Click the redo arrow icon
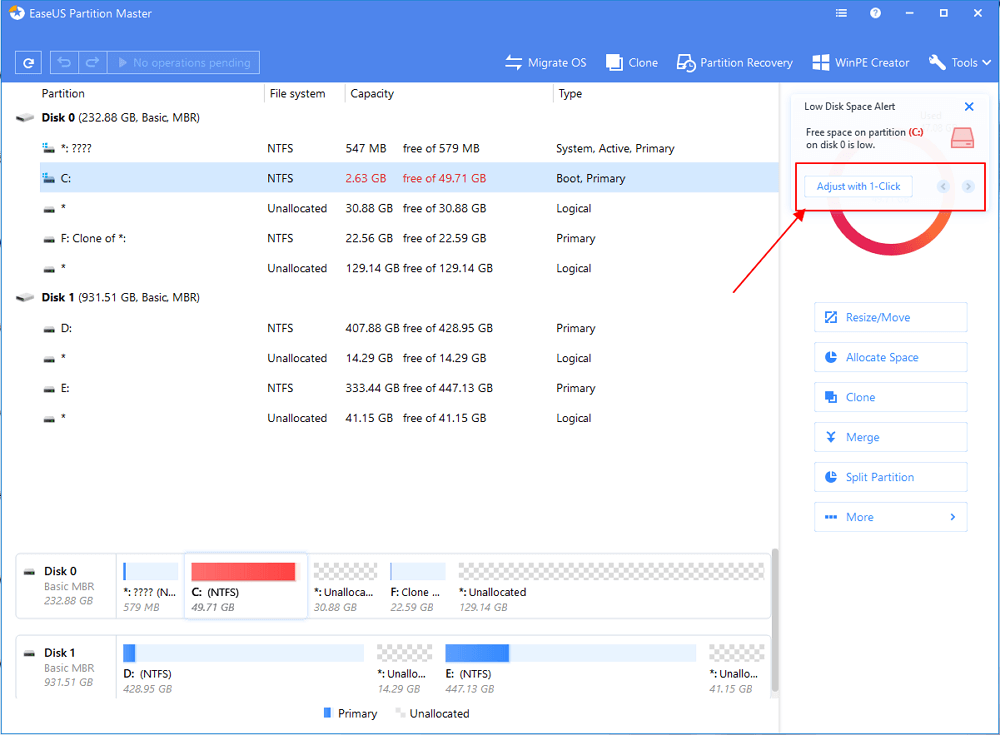 click(x=92, y=62)
